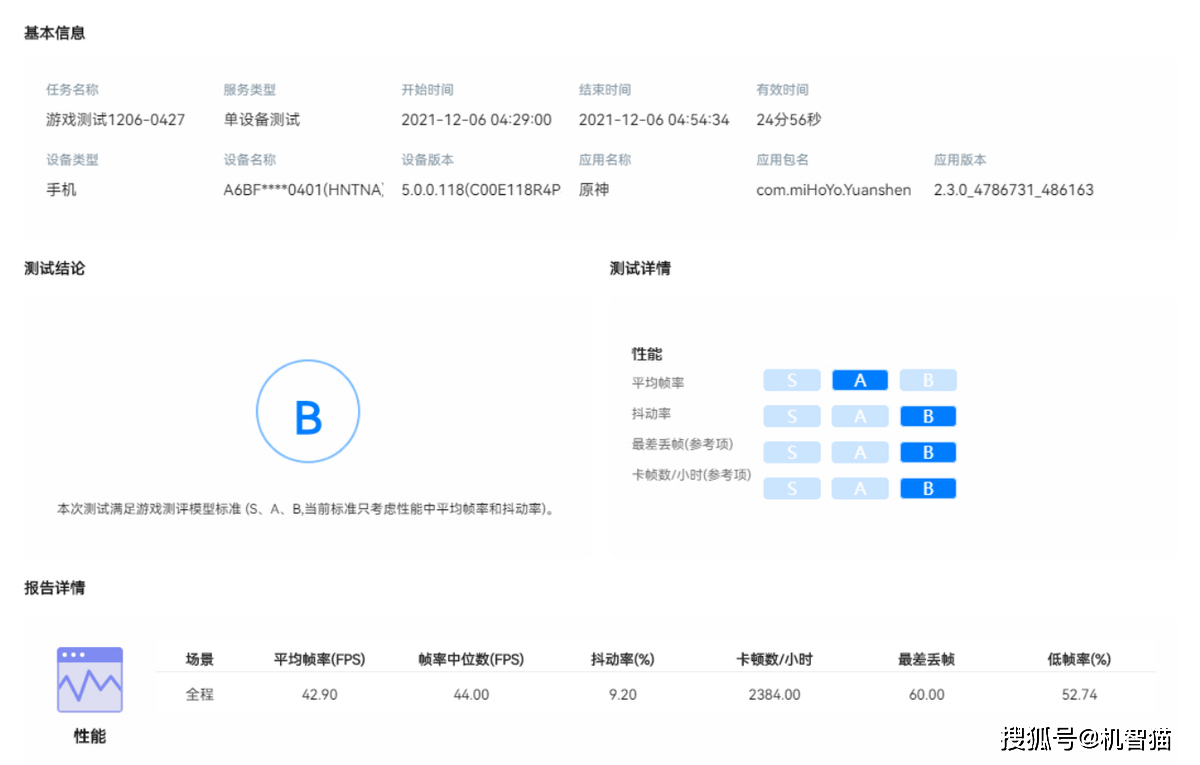This screenshot has height=765, width=1200.
Task: Select A badge for 抖动率
Action: coord(860,416)
